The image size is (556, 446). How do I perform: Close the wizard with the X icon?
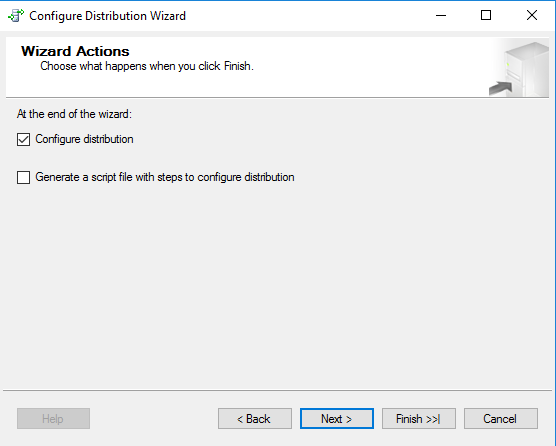click(532, 15)
